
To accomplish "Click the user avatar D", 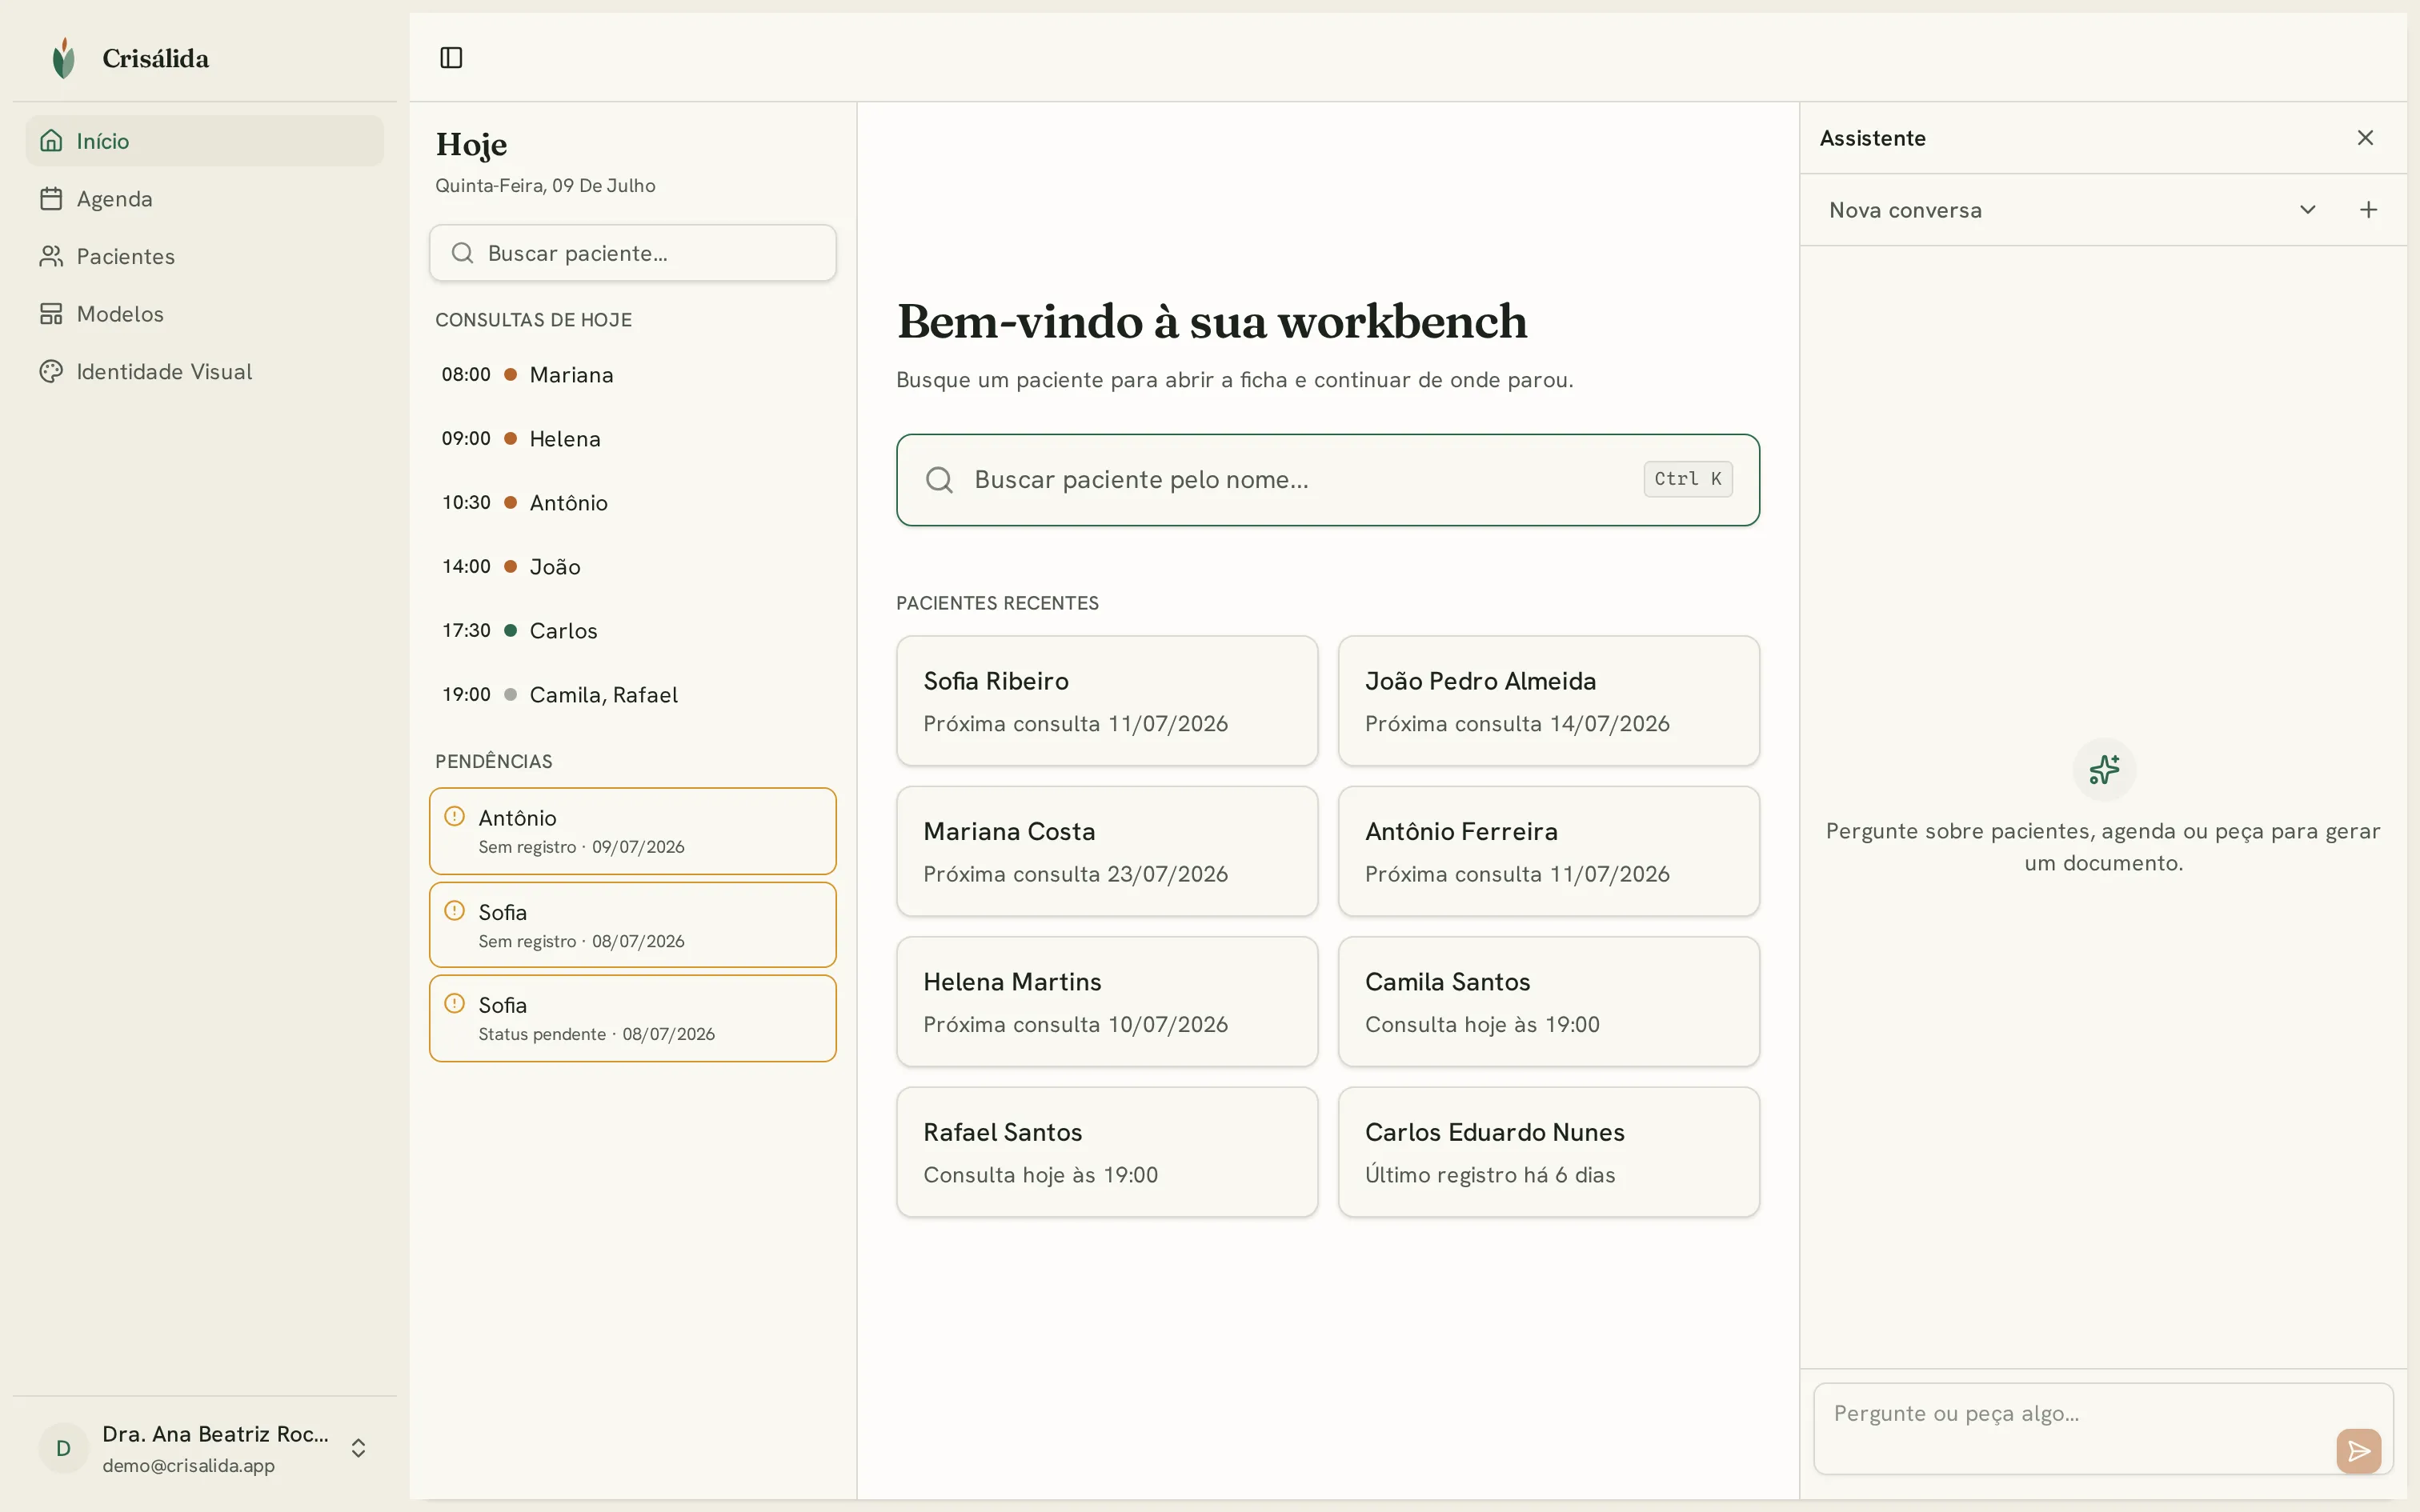I will (x=63, y=1448).
